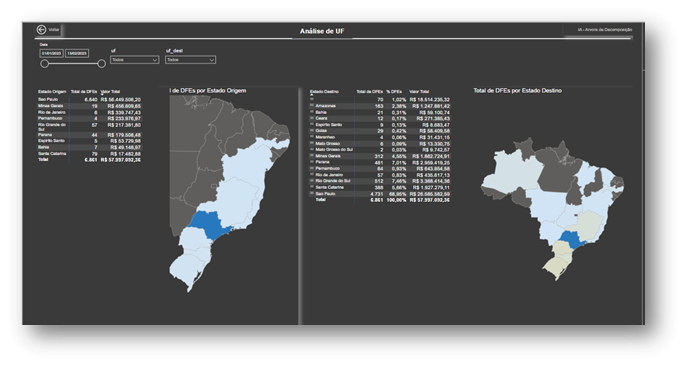The image size is (687, 367).
Task: Click origin total value R$ 57.397.092,36
Action: pos(121,160)
